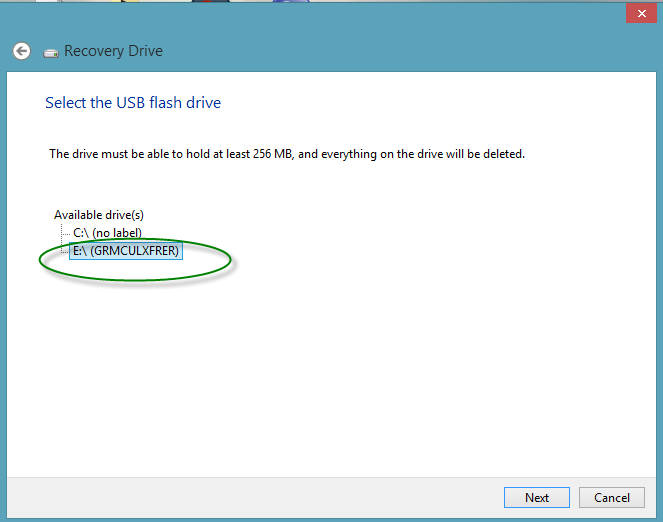Click the Next button

(537, 497)
